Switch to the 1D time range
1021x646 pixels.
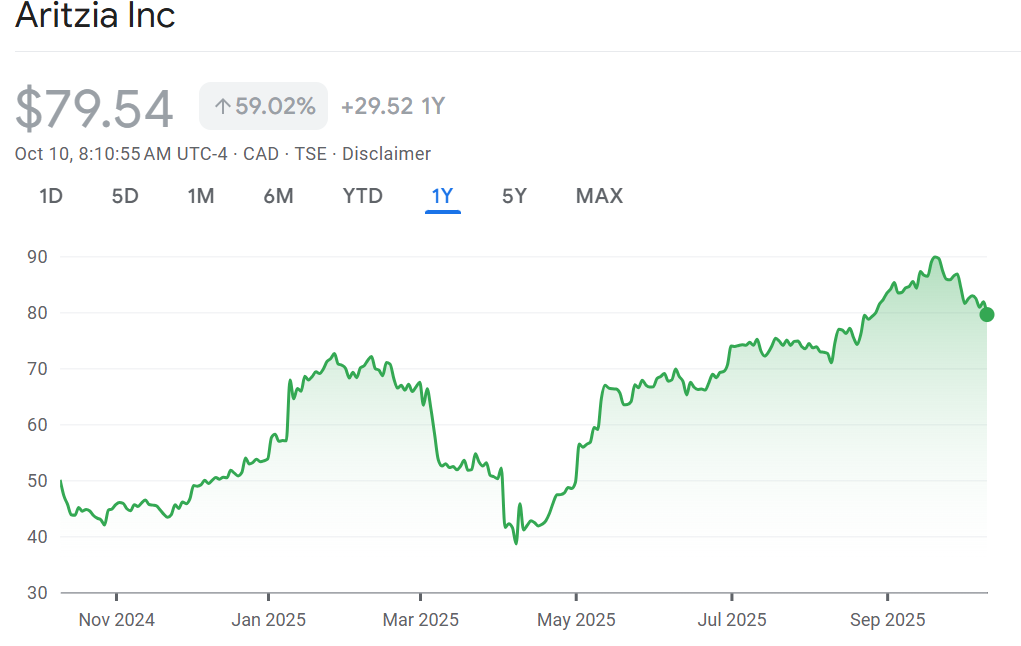pyautogui.click(x=51, y=196)
